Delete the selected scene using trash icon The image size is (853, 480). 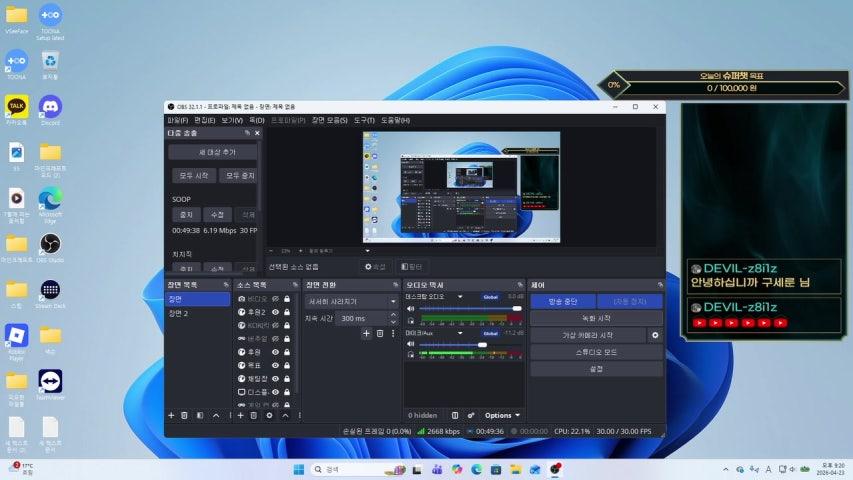(x=185, y=415)
